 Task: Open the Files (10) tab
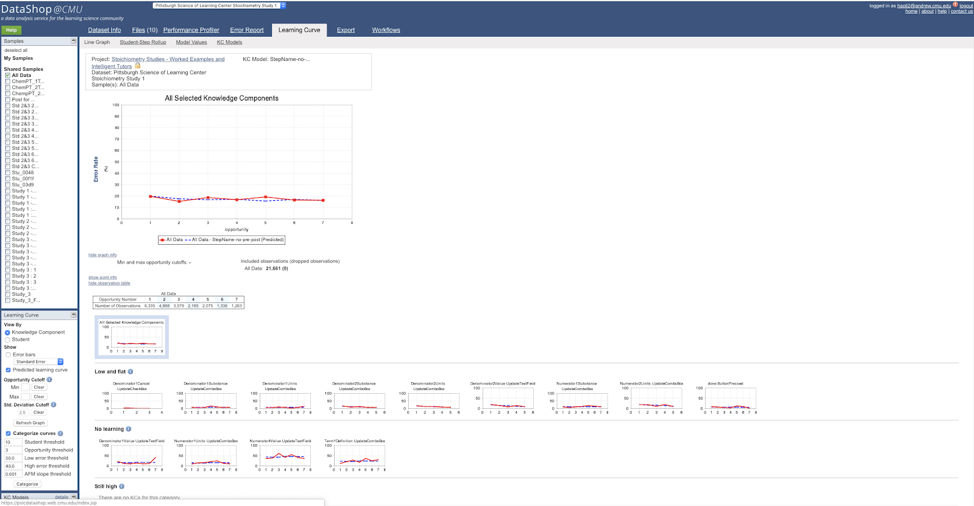[x=145, y=30]
